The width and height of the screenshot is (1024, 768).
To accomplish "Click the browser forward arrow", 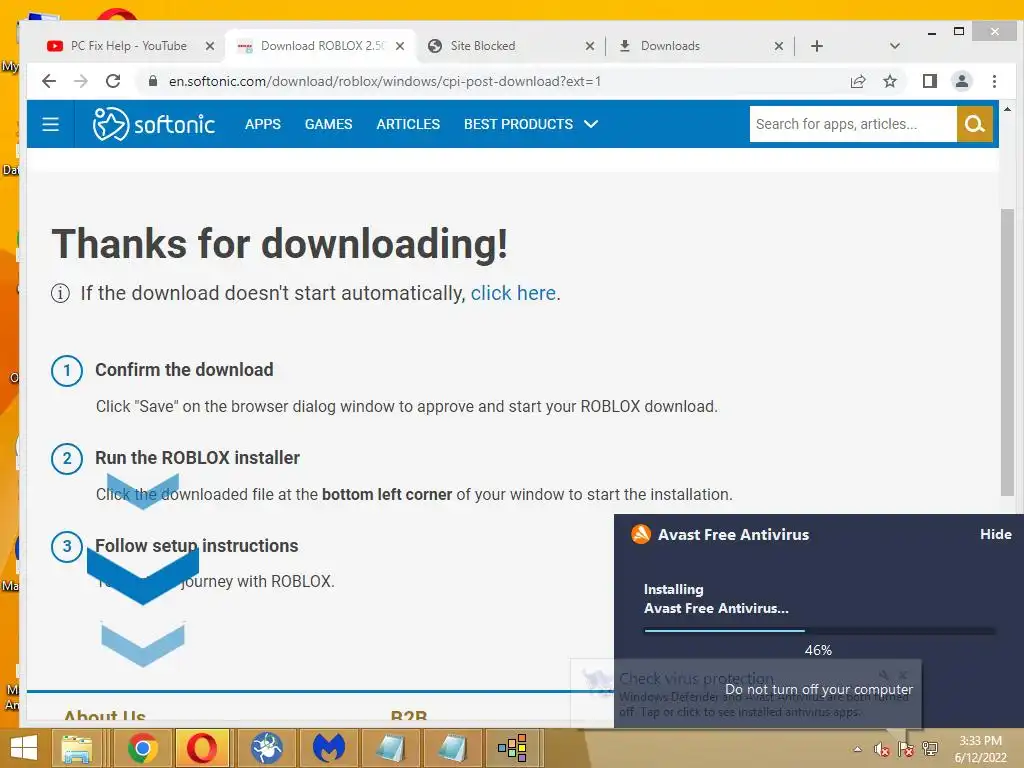I will point(81,81).
